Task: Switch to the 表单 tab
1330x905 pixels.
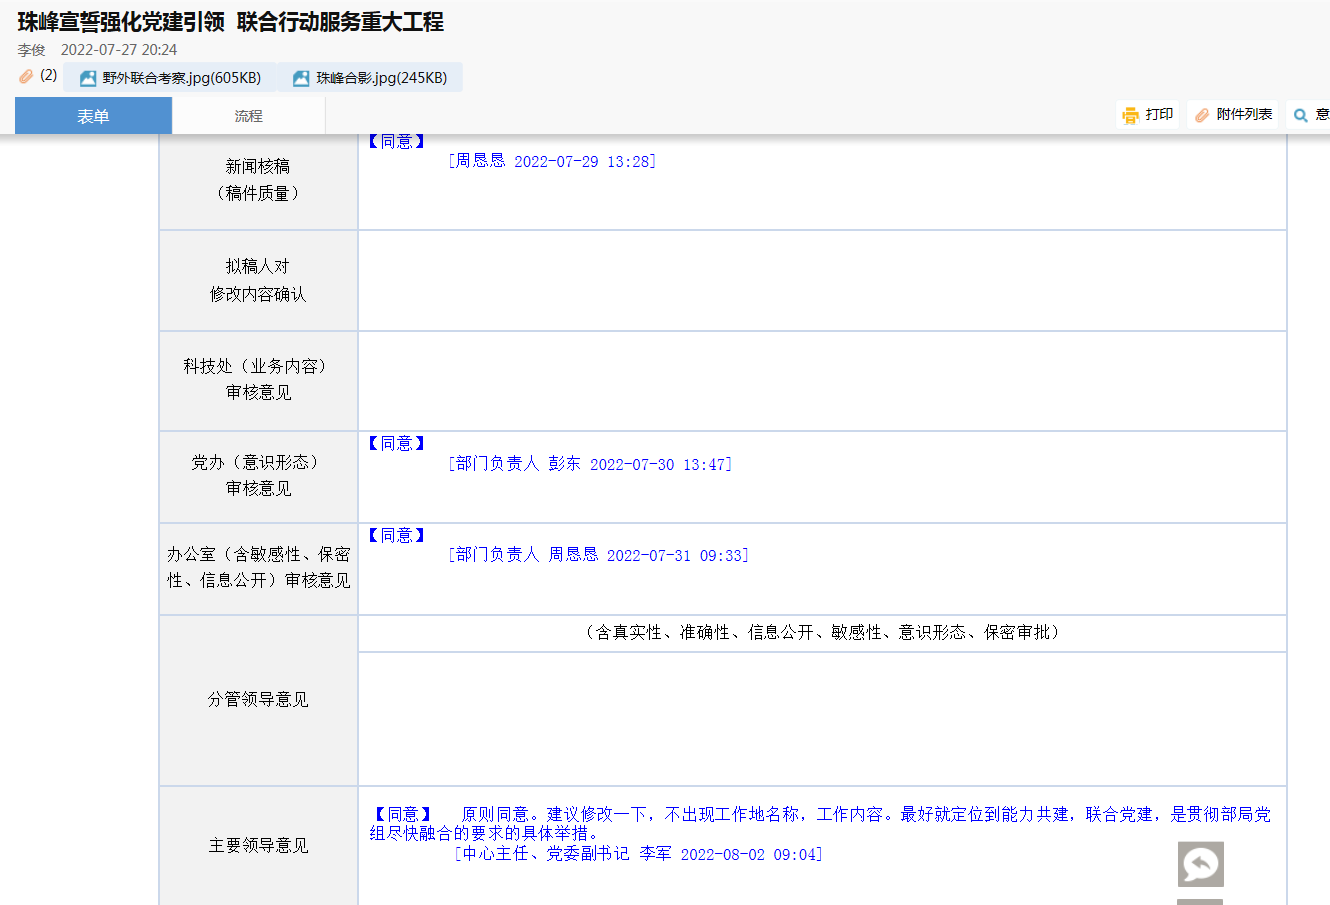Action: [93, 116]
